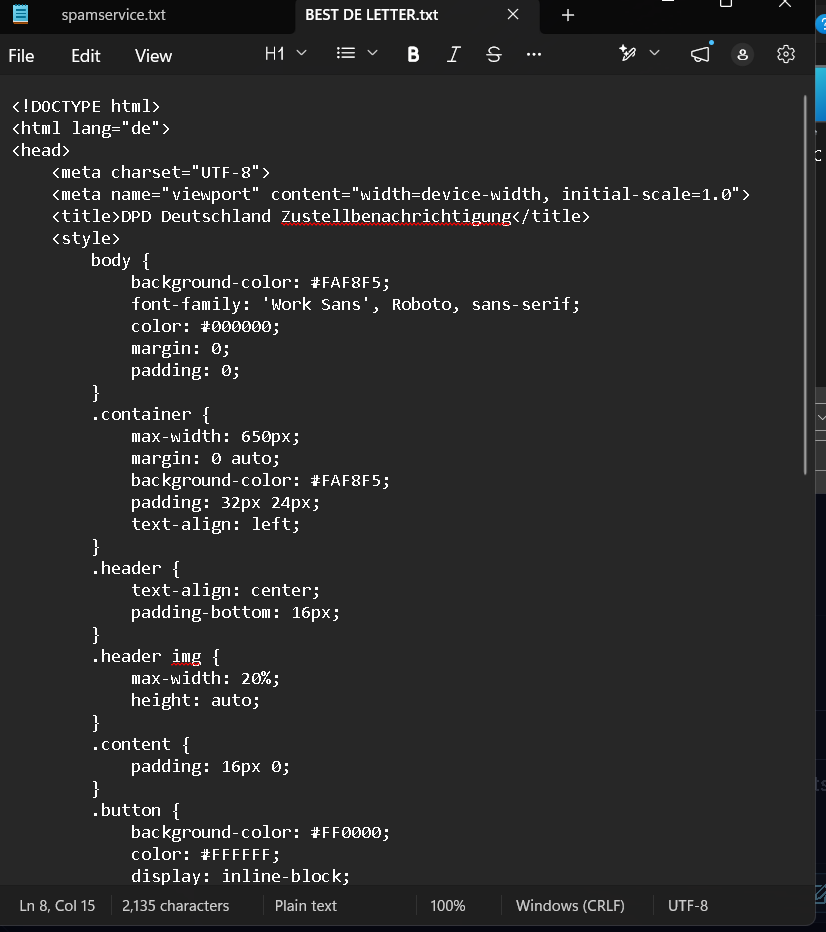Click the html lang="de" line
The width and height of the screenshot is (826, 932).
(91, 128)
